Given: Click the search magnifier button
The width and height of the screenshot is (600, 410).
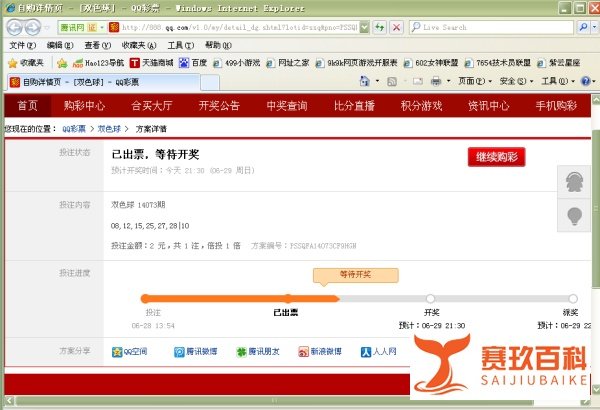Looking at the screenshot, I should point(583,28).
